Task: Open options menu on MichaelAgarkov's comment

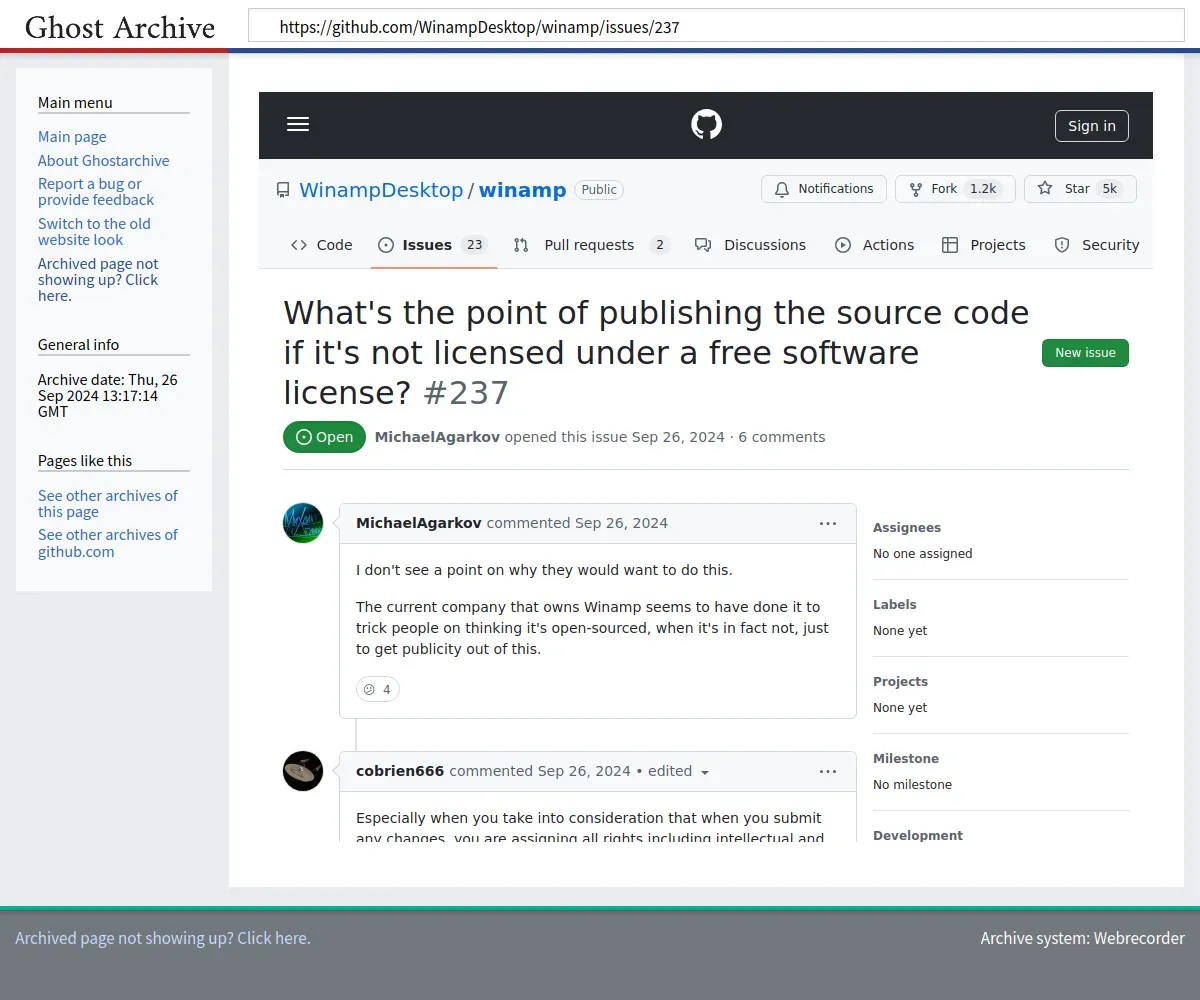Action: 828,523
